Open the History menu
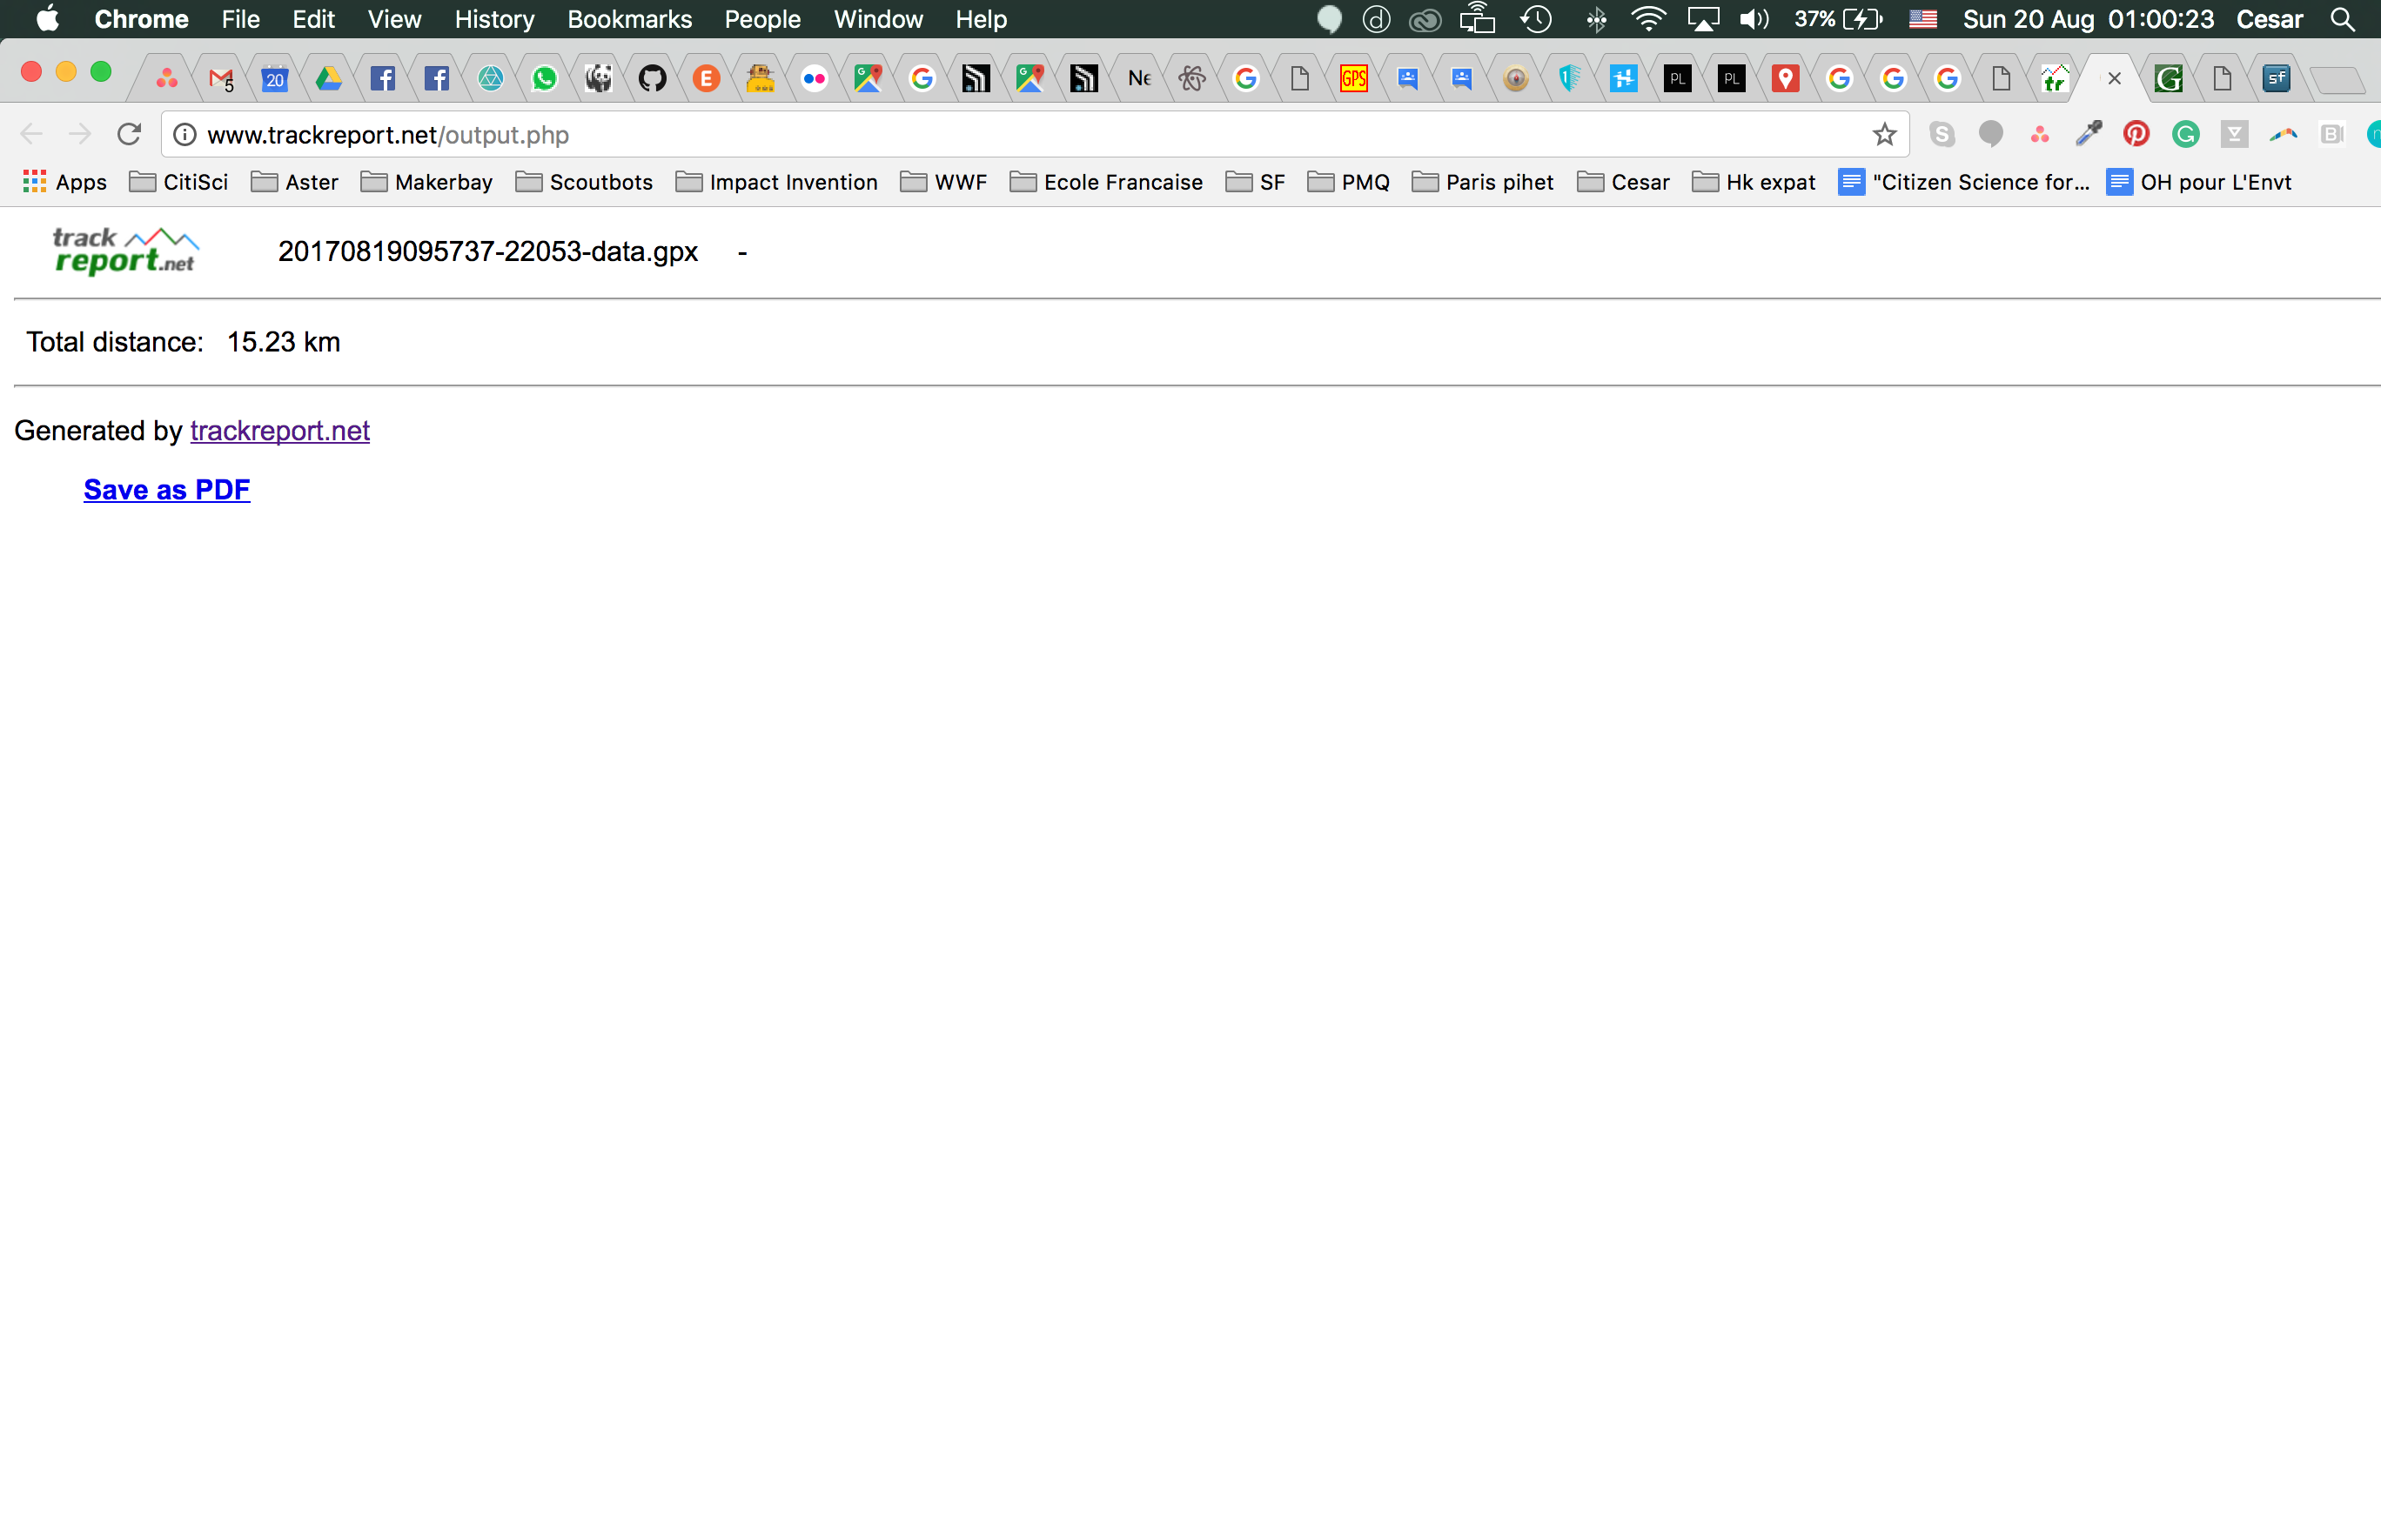This screenshot has height=1540, width=2381. click(494, 19)
